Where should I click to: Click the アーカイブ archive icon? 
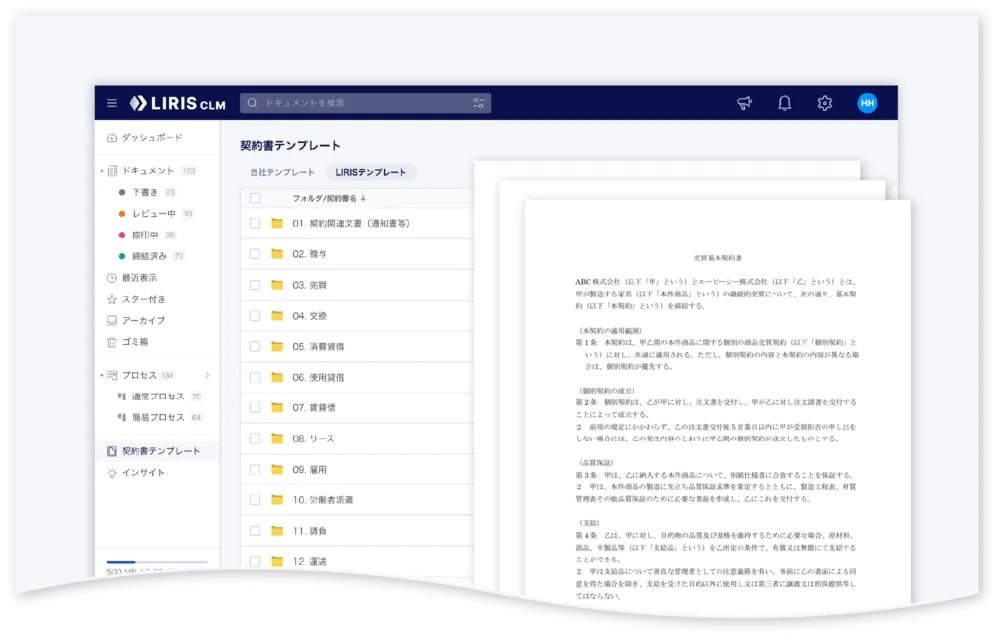point(112,321)
